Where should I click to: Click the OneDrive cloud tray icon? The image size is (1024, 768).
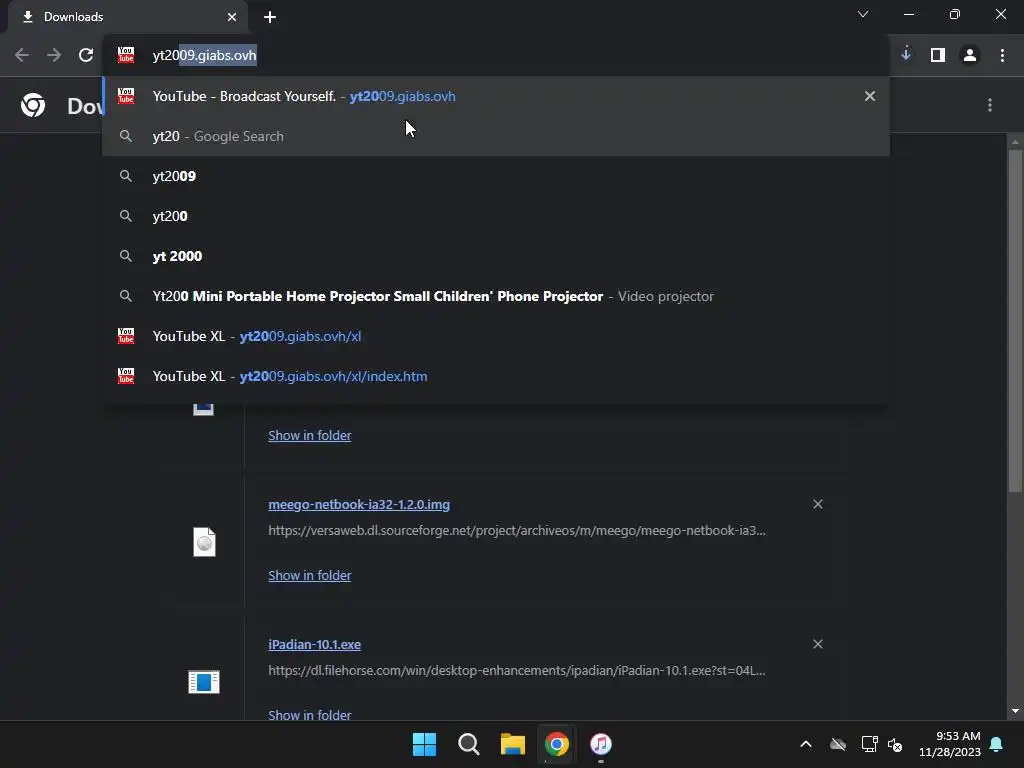pyautogui.click(x=838, y=744)
